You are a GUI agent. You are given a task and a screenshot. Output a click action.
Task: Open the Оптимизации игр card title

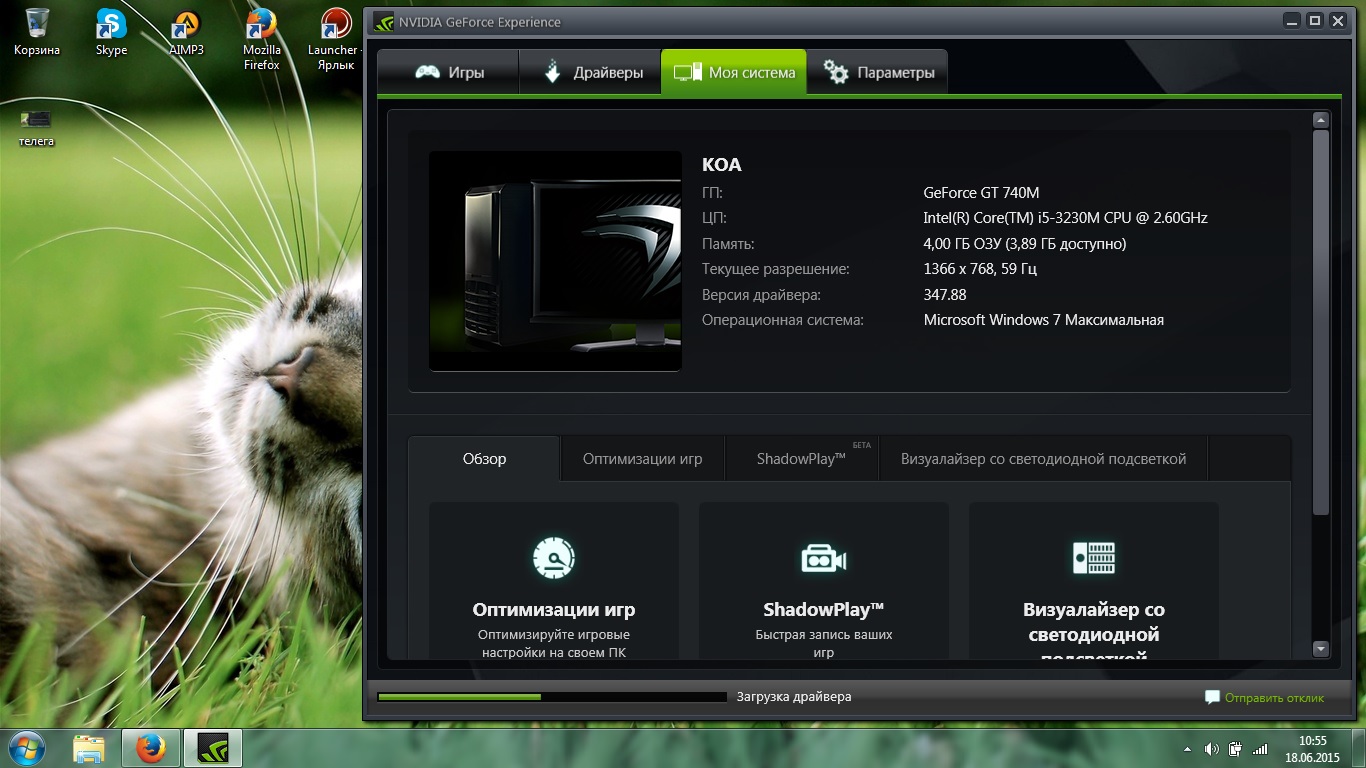[554, 610]
